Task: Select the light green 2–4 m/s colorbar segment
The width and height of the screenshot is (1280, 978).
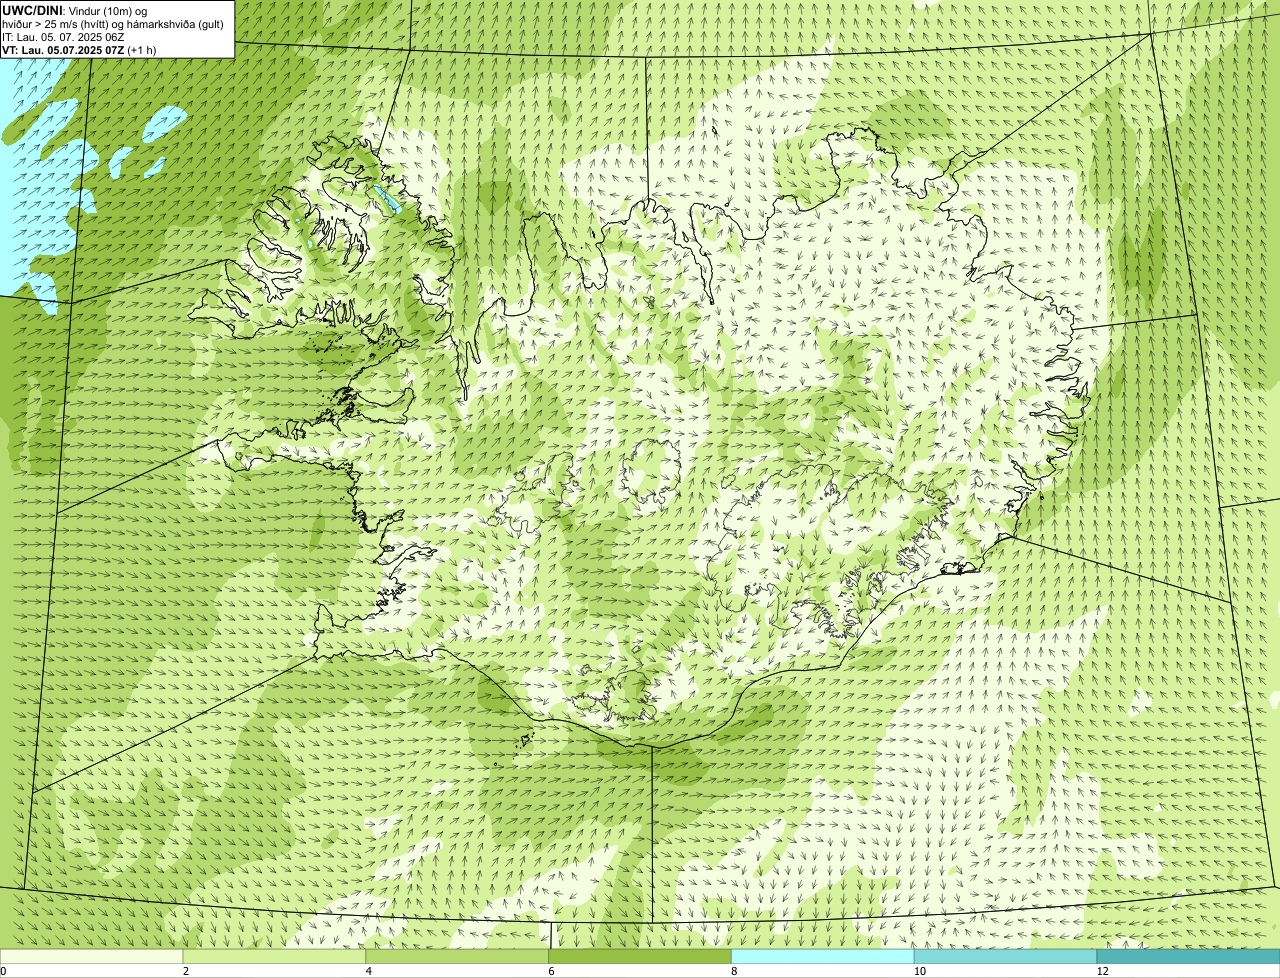Action: 275,956
